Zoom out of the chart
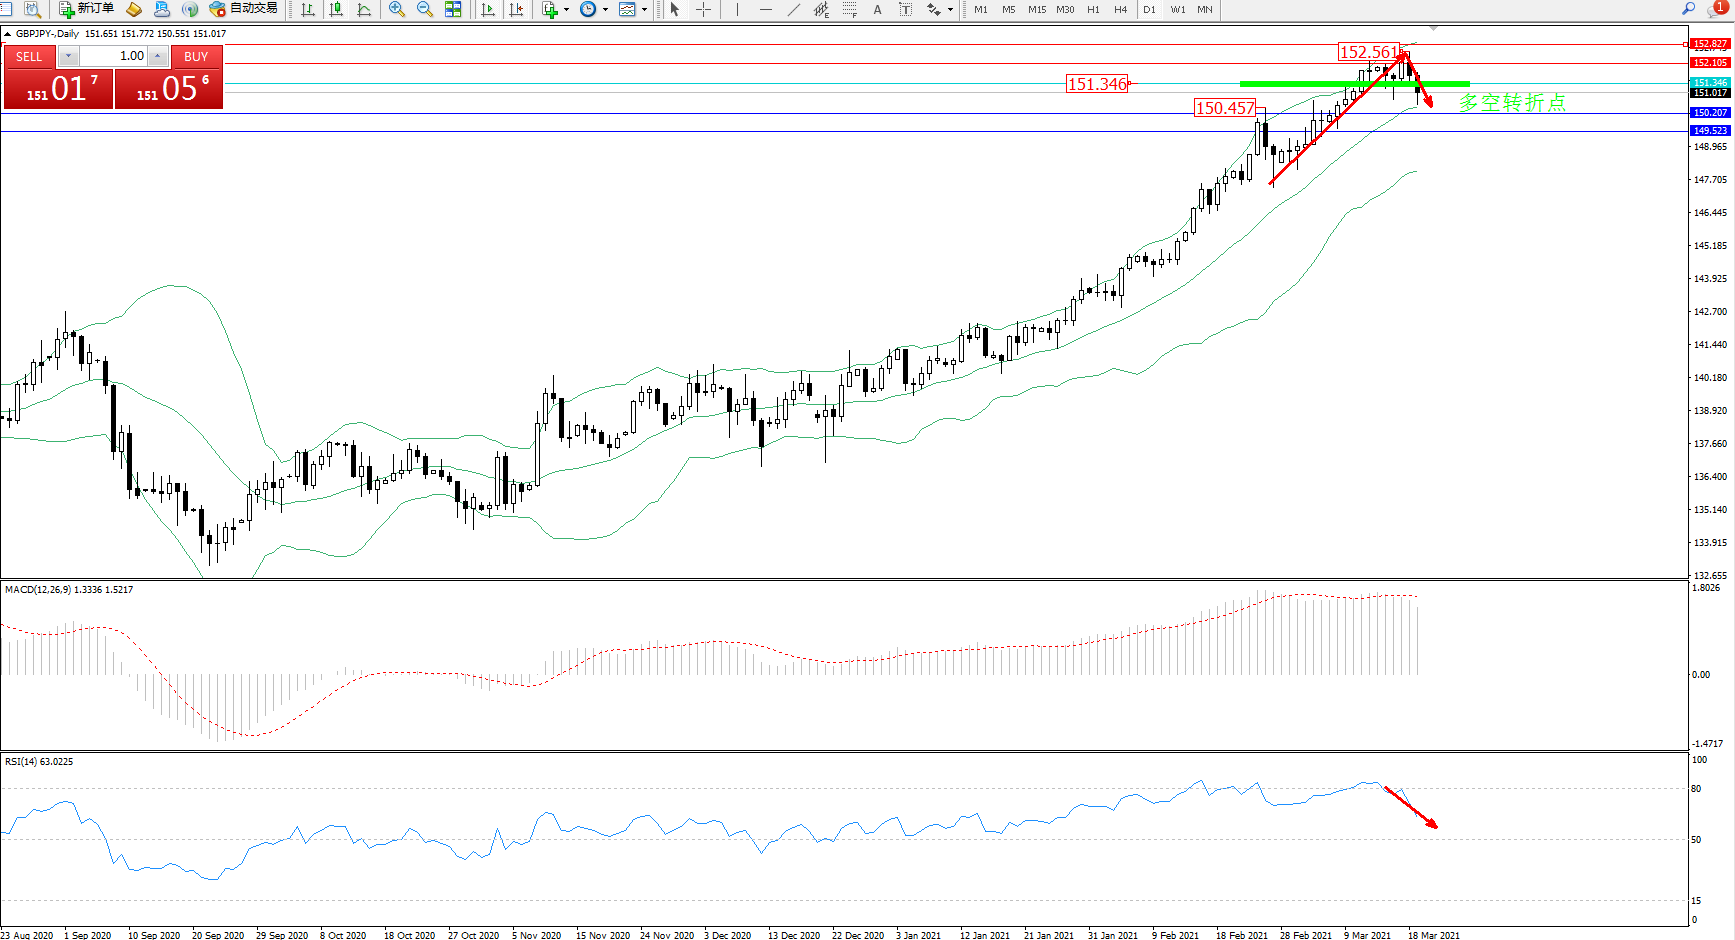The height and width of the screenshot is (940, 1735). tap(425, 9)
